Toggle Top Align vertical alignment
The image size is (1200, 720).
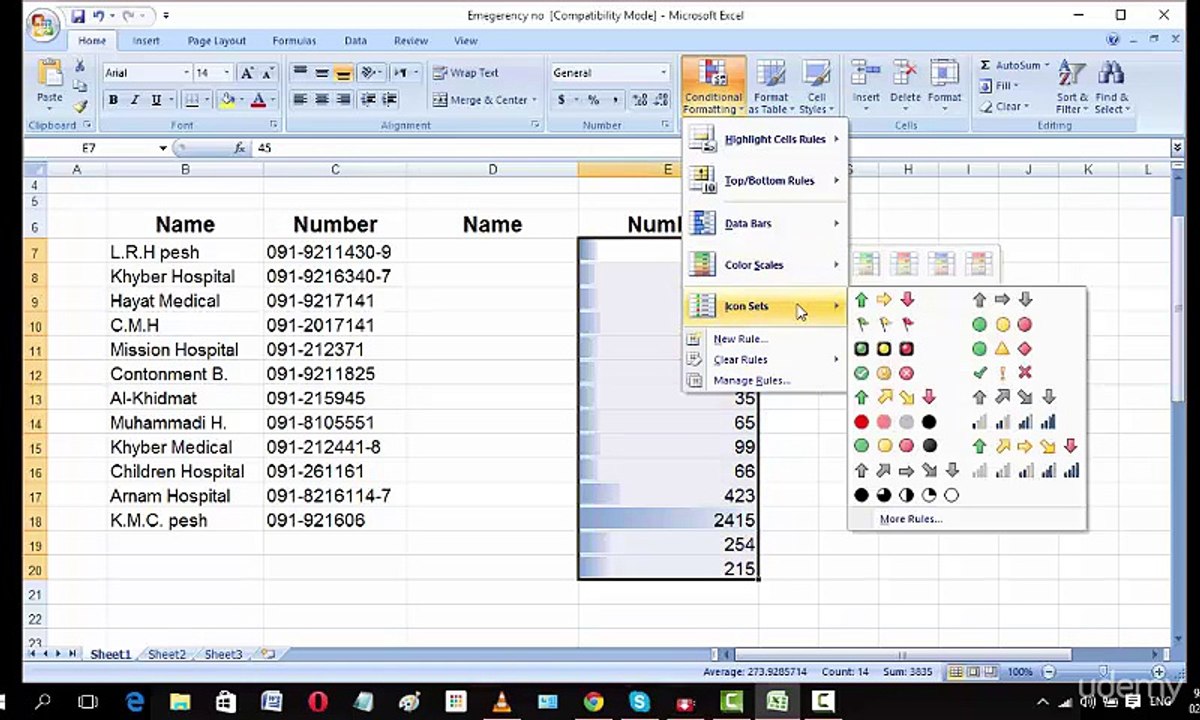pyautogui.click(x=299, y=73)
